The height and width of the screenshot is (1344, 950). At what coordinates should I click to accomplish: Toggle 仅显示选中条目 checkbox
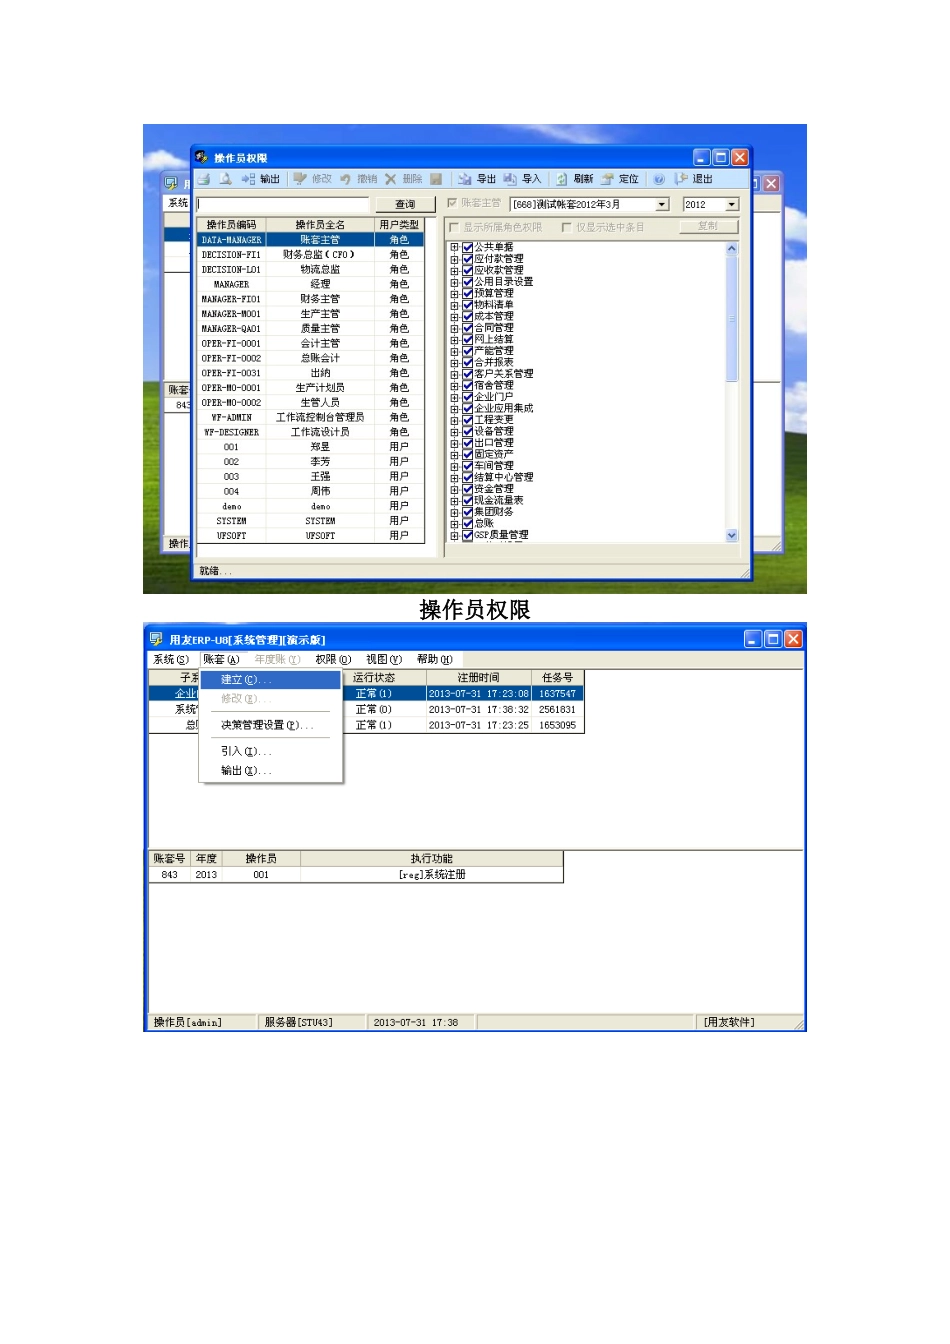tap(567, 227)
